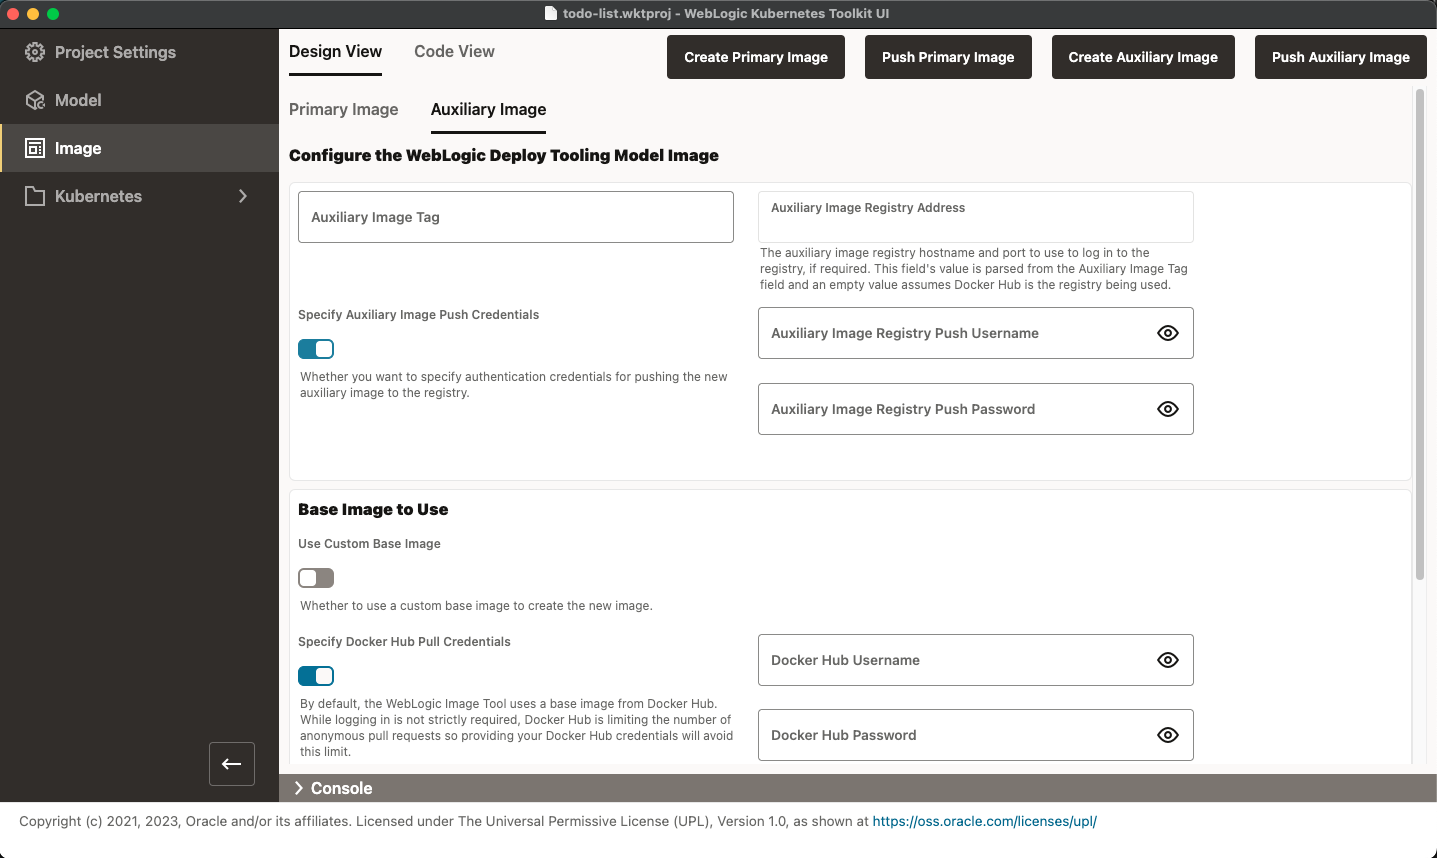Disable Specify Auxiliary Image Push Credentials switch

pos(316,349)
